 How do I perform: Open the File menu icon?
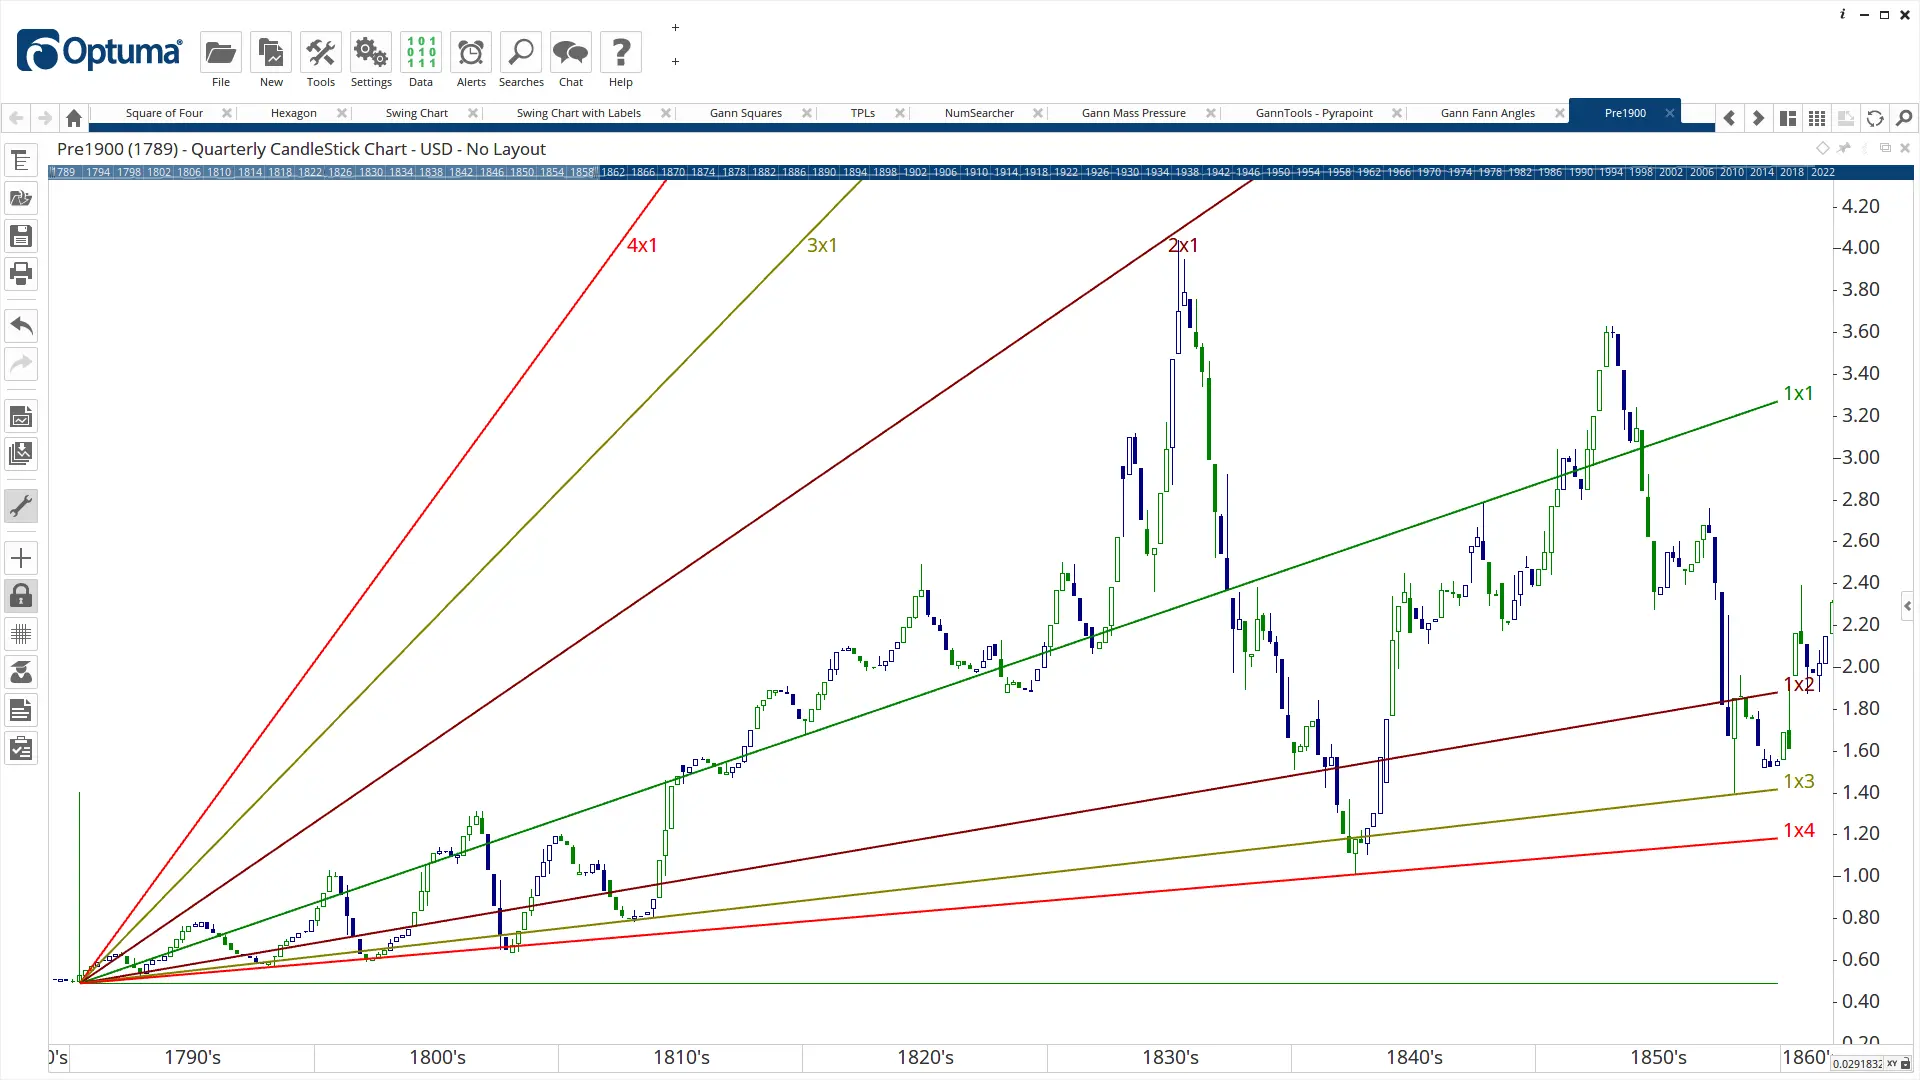pos(220,53)
